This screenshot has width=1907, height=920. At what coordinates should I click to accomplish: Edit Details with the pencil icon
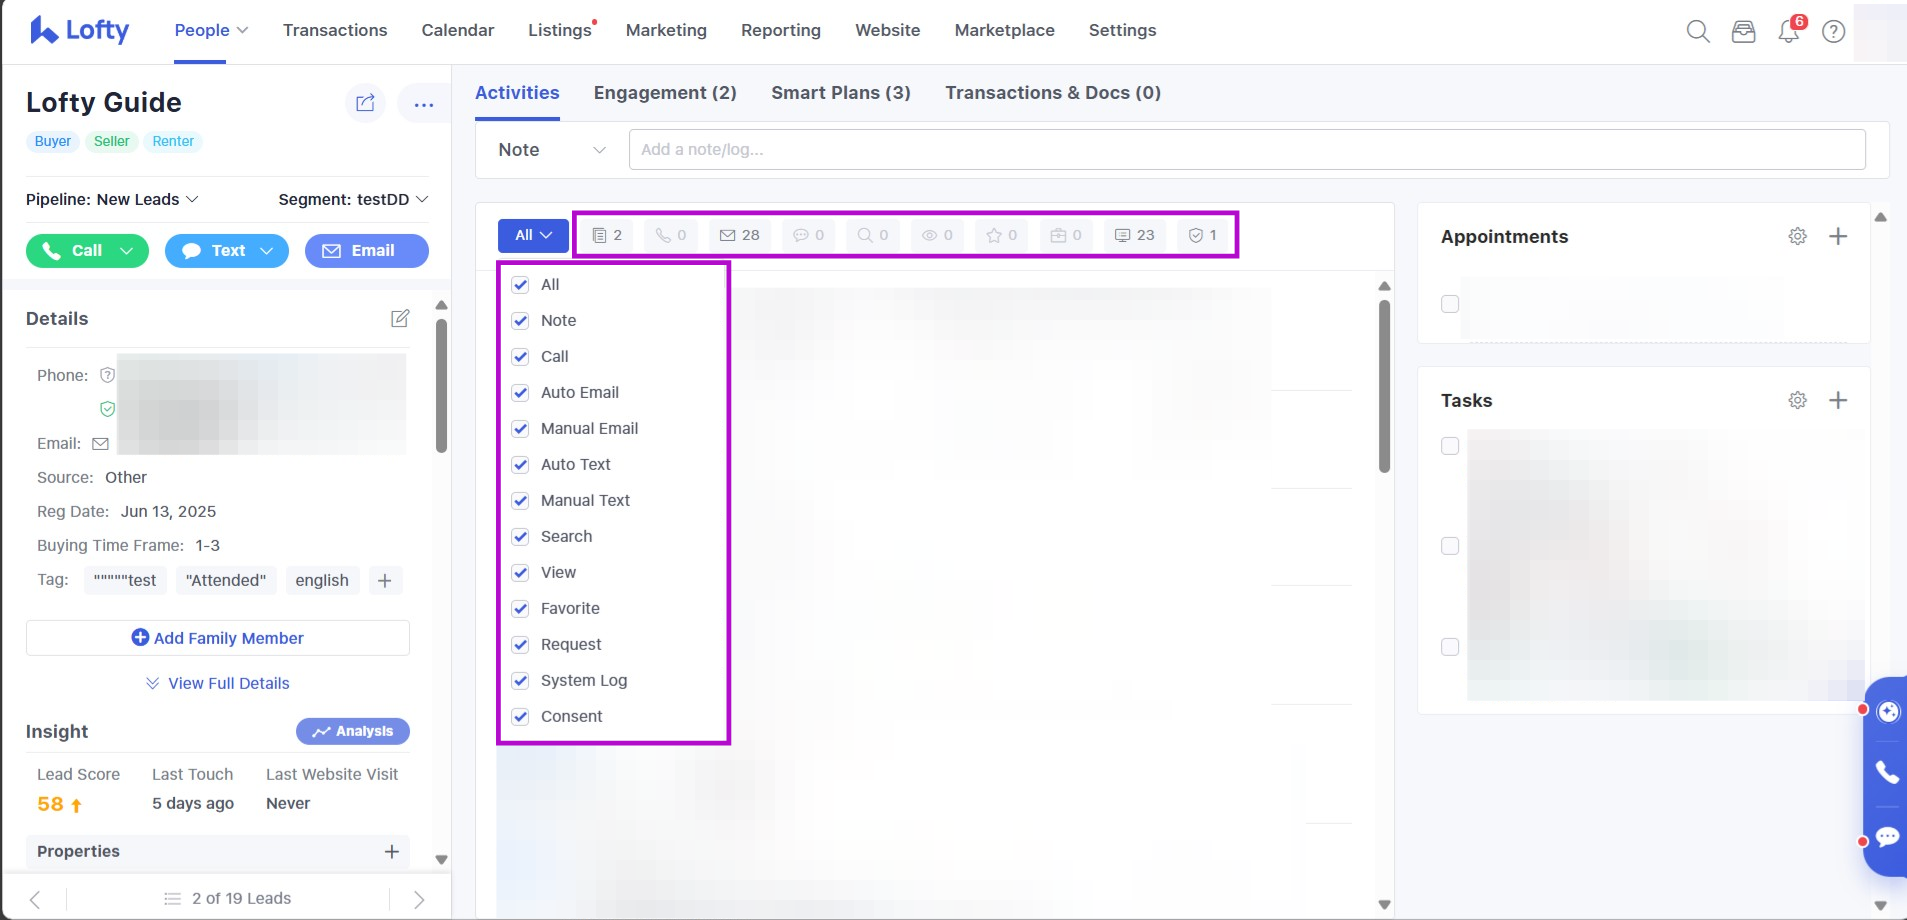pos(400,318)
